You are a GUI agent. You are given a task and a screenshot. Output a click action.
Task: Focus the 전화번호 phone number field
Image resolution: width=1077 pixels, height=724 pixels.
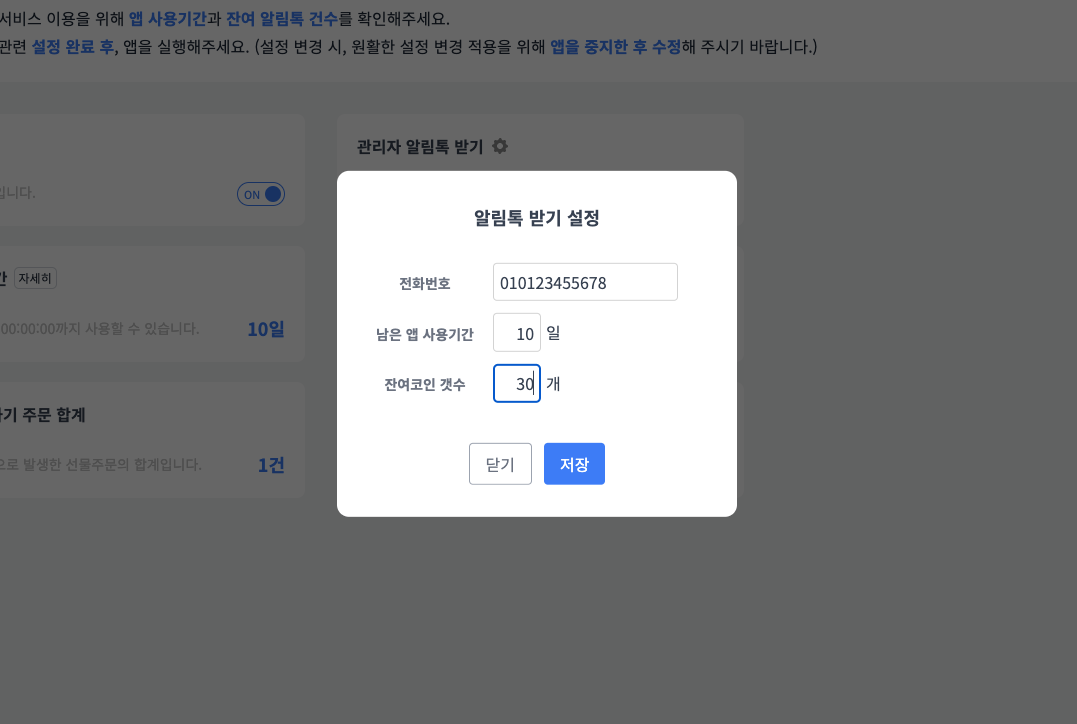(x=585, y=282)
